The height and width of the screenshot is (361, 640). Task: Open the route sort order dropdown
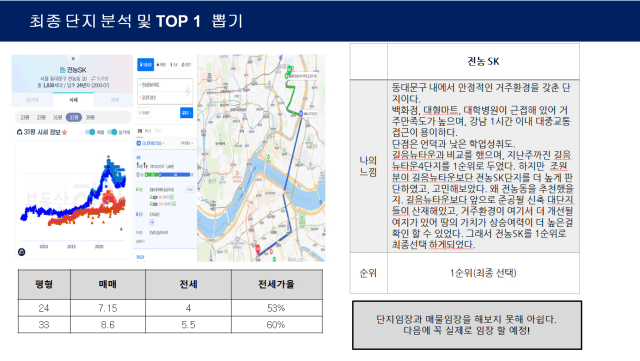[x=187, y=143]
